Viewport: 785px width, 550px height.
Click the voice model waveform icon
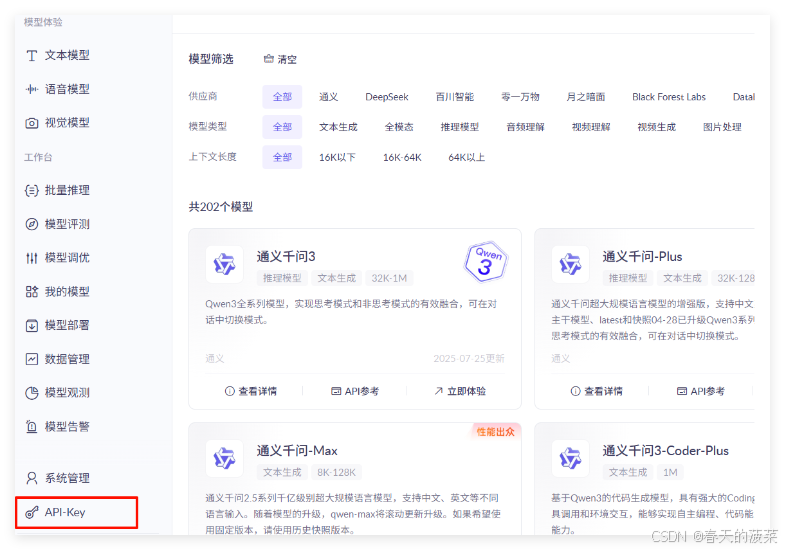coord(32,89)
